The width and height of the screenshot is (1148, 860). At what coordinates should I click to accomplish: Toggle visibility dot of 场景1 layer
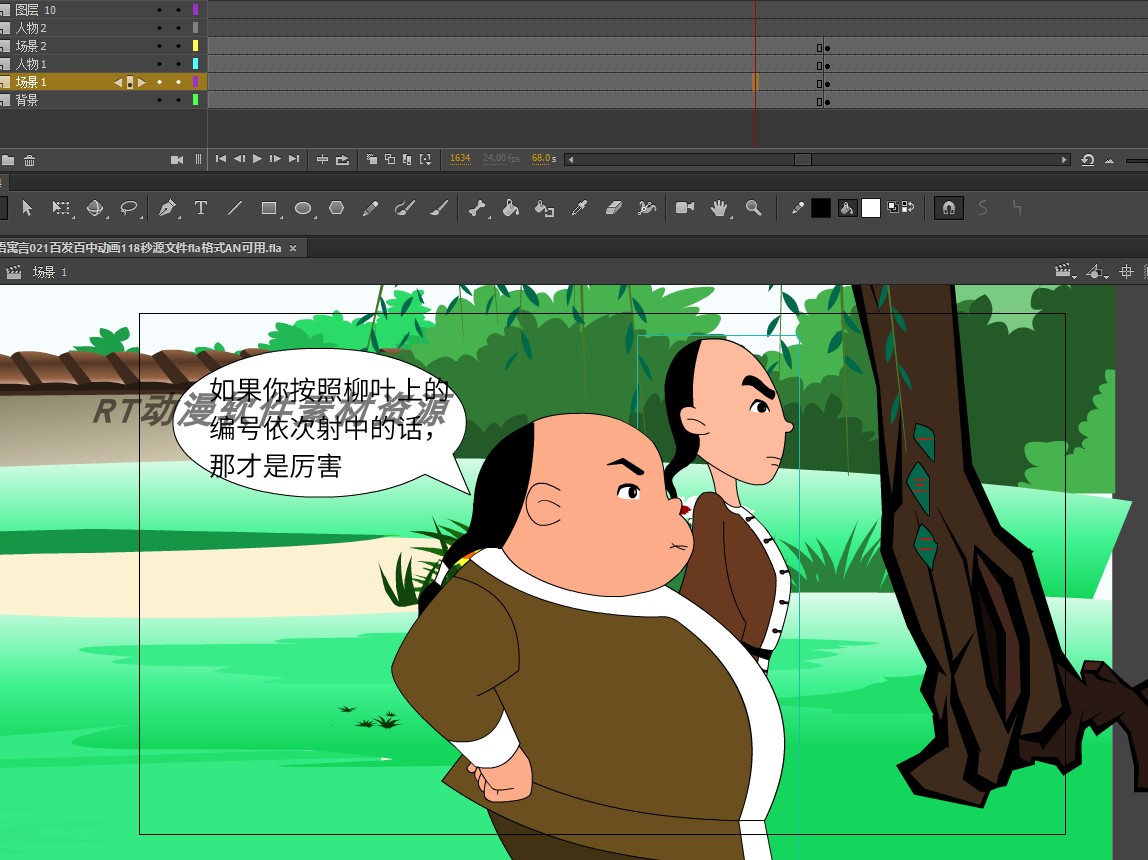[x=160, y=82]
